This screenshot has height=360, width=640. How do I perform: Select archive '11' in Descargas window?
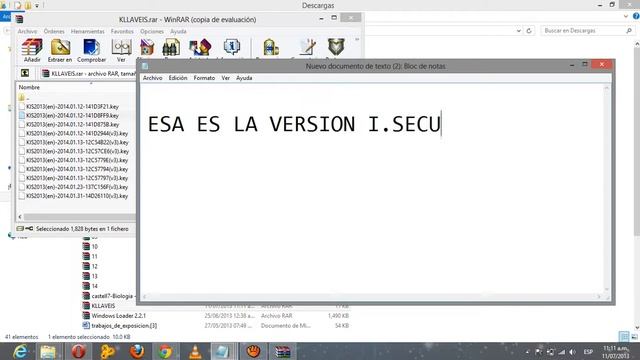[90, 256]
